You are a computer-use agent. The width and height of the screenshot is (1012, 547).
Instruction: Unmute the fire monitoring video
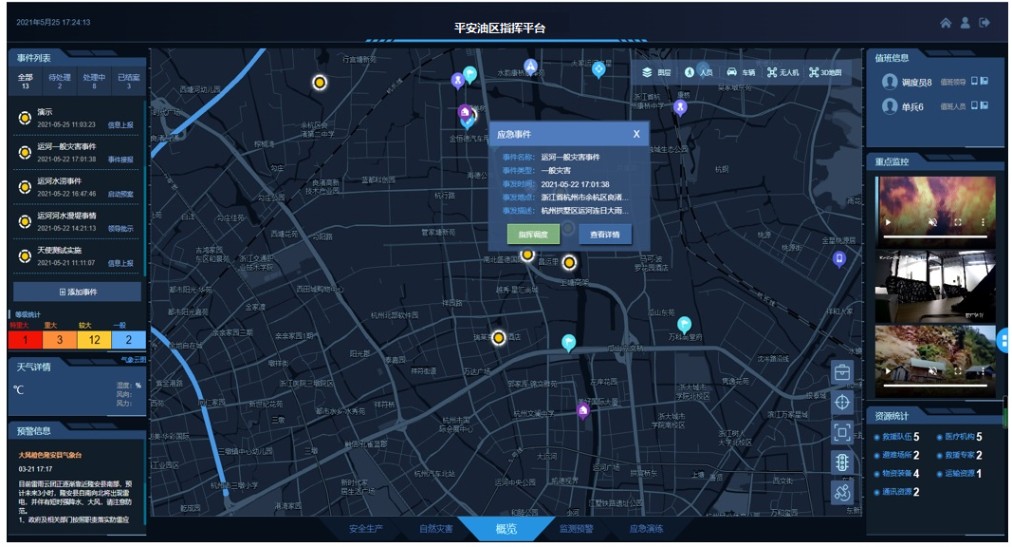[933, 222]
